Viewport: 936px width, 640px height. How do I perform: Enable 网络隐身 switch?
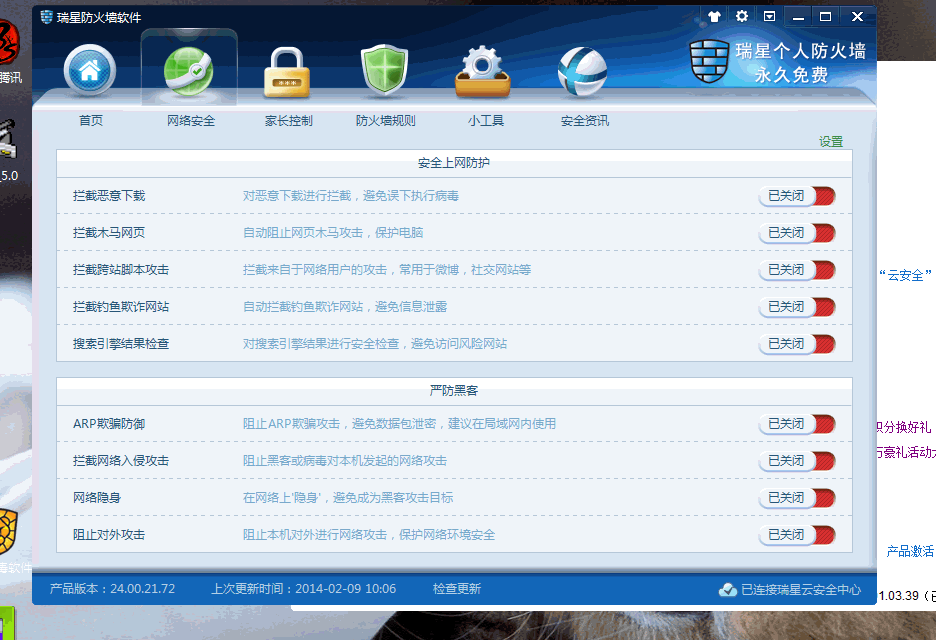(x=797, y=498)
